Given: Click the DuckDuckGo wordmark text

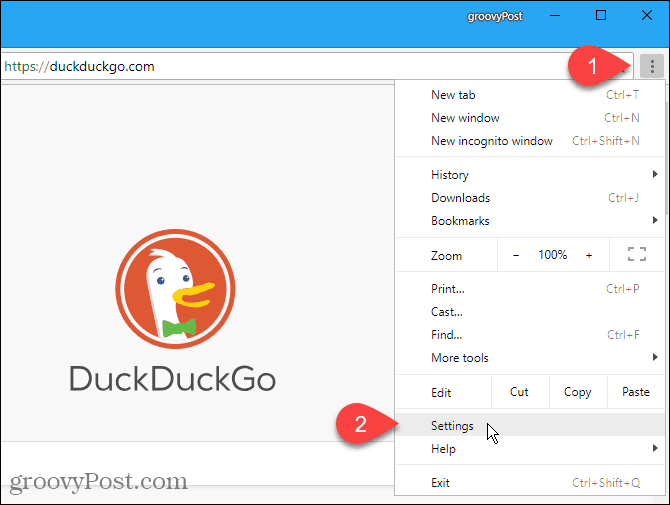Looking at the screenshot, I should point(173,379).
